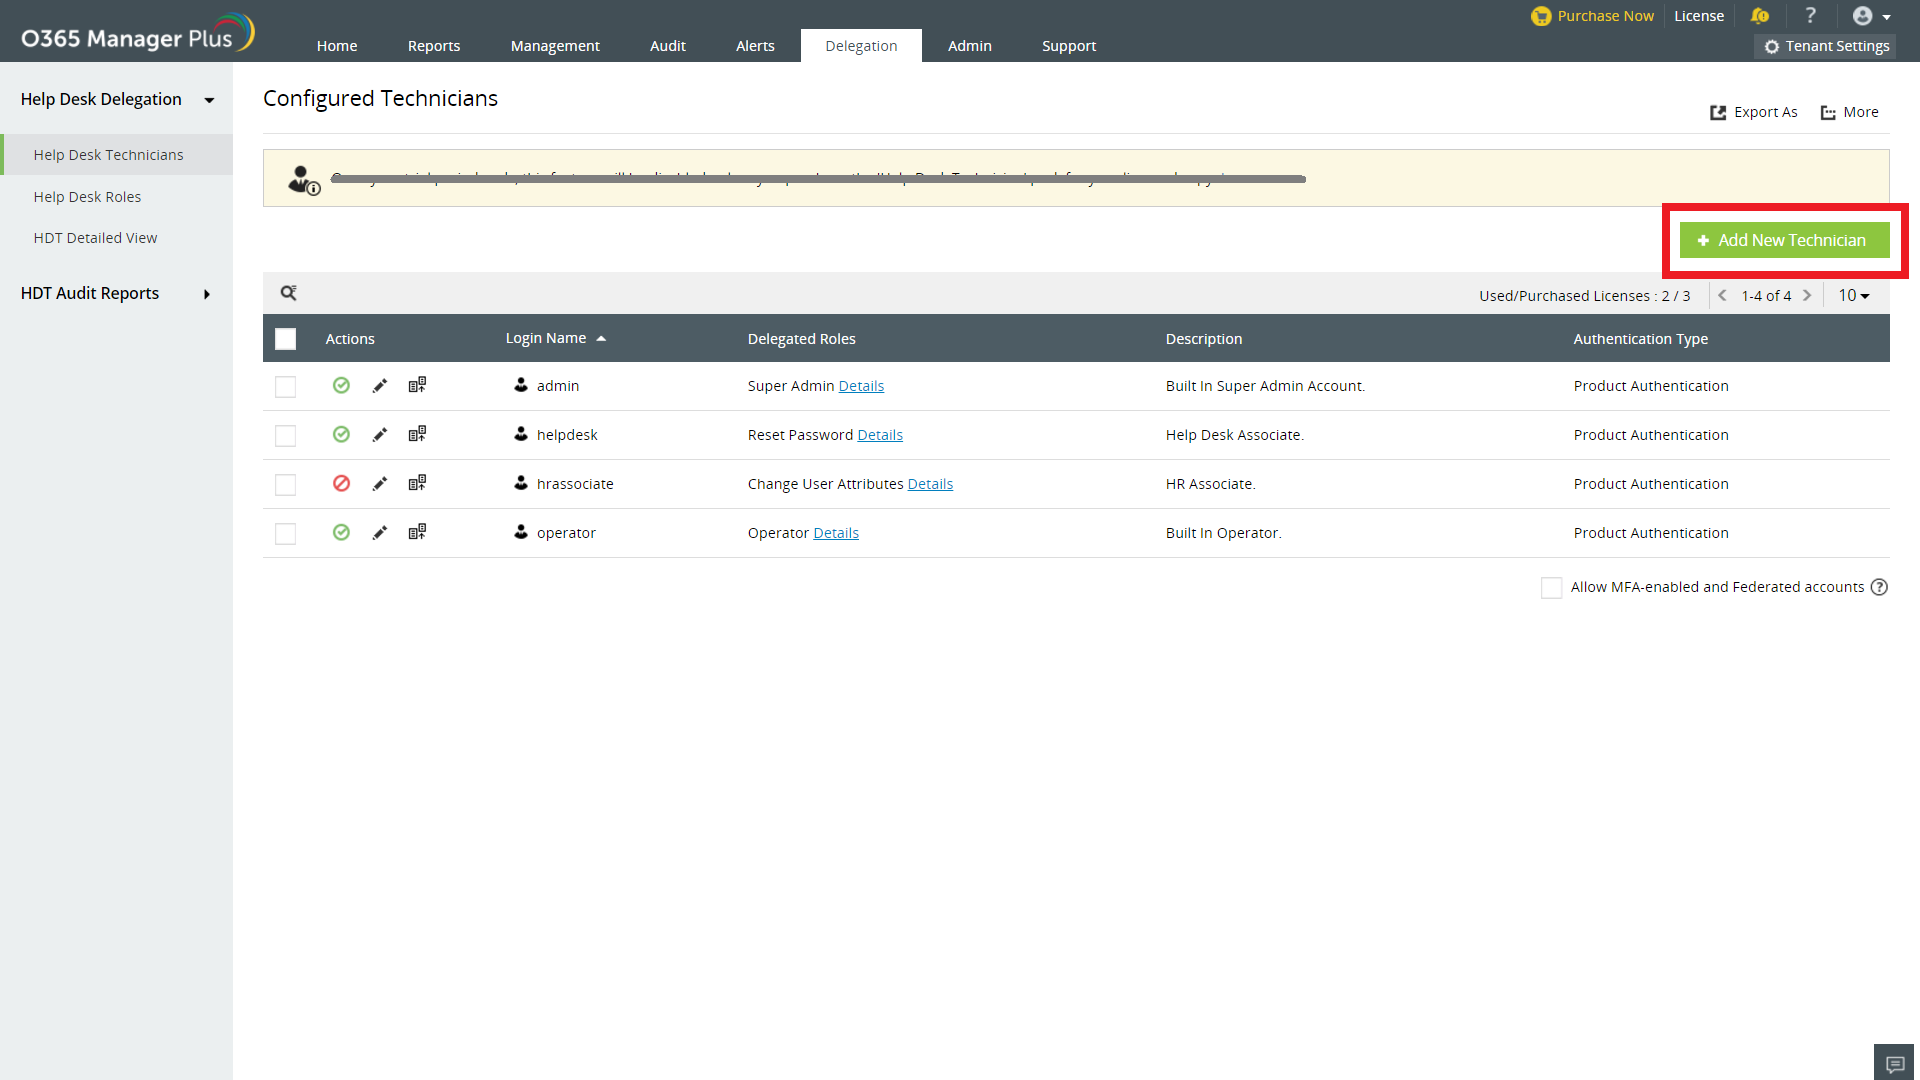Click the MFA help icon beside Federated accounts
1920x1080 pixels.
pyautogui.click(x=1879, y=587)
